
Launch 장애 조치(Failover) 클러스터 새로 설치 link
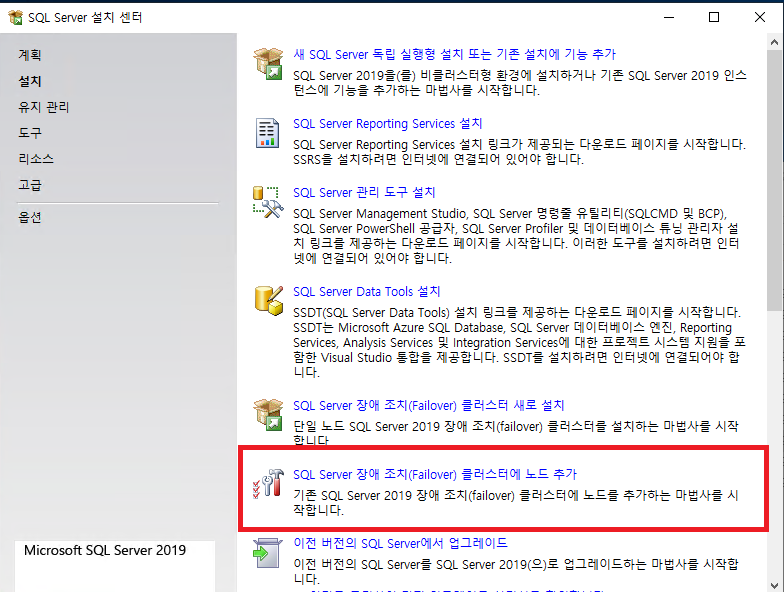428,405
